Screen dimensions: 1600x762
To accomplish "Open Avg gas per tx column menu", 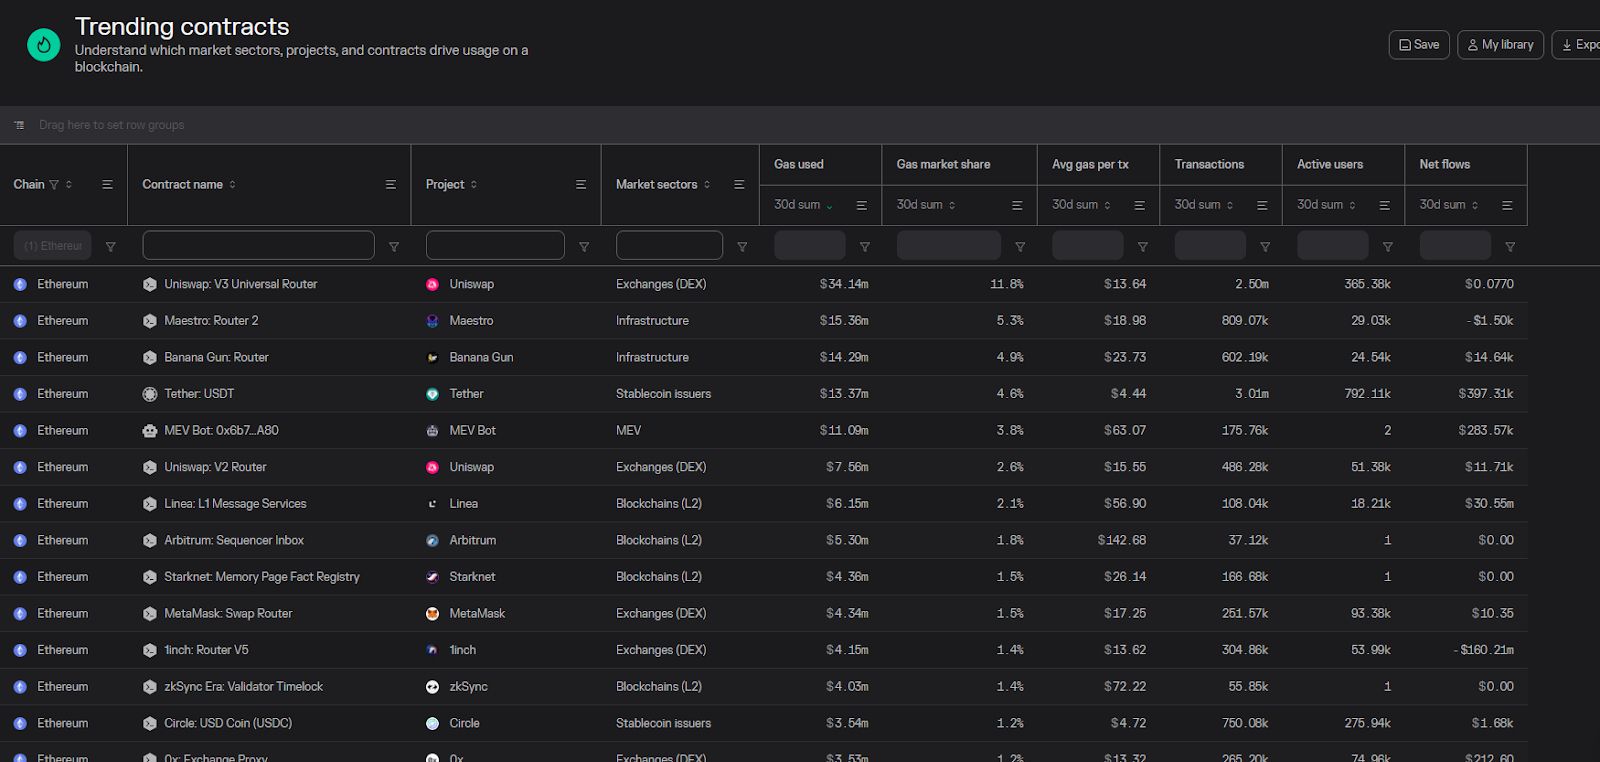I will (1139, 205).
